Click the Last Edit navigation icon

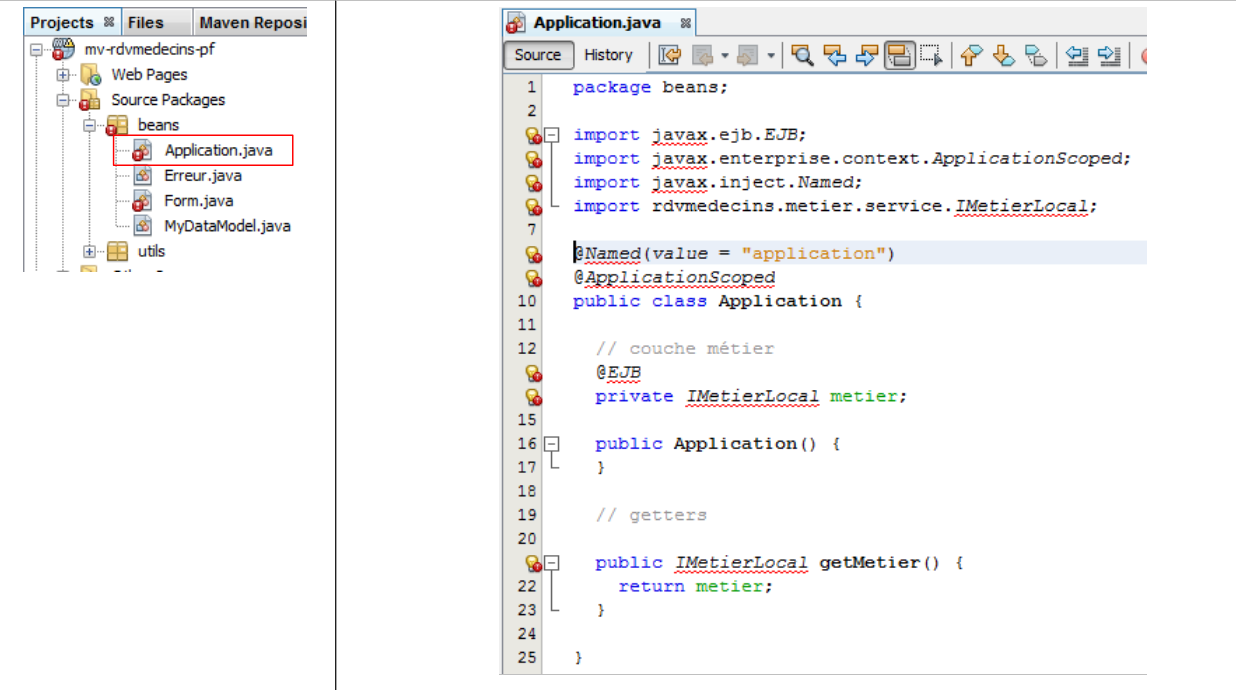click(x=669, y=56)
